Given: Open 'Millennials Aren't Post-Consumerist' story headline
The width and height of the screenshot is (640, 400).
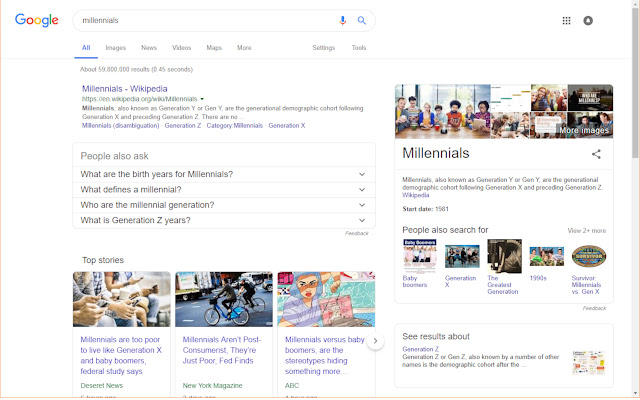Looking at the screenshot, I should pyautogui.click(x=222, y=350).
